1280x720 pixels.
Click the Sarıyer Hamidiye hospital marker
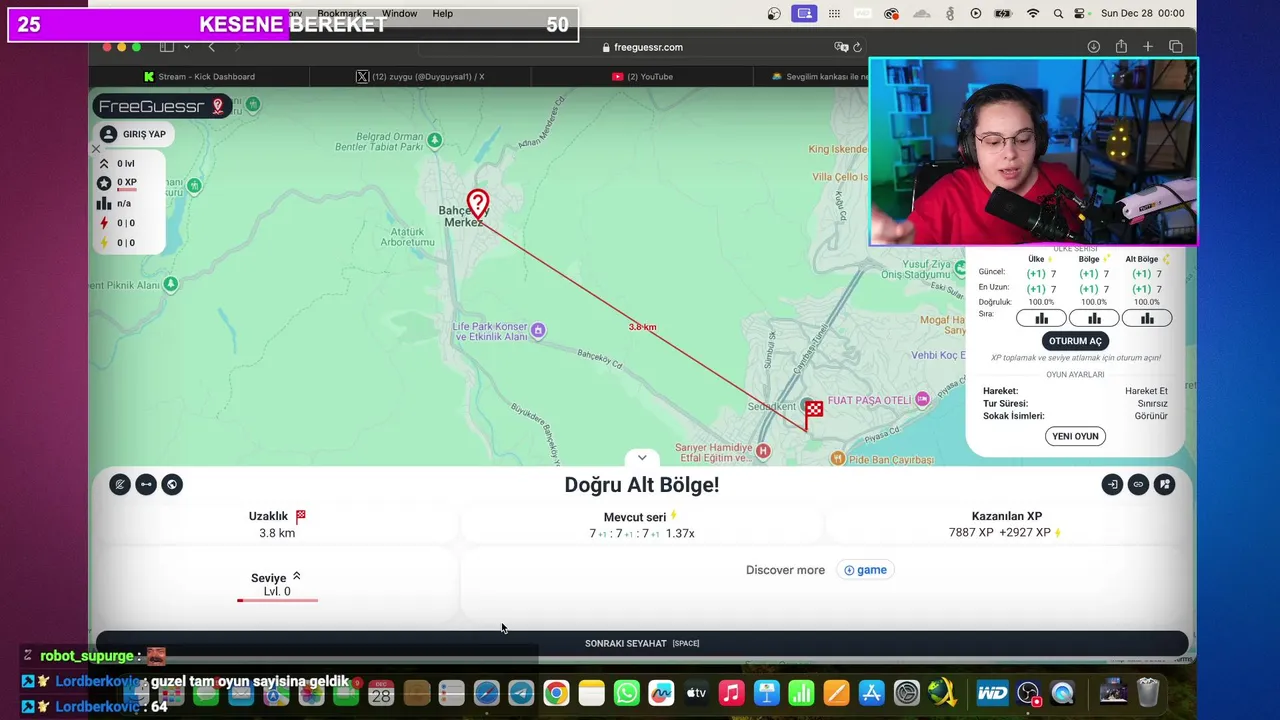[763, 451]
